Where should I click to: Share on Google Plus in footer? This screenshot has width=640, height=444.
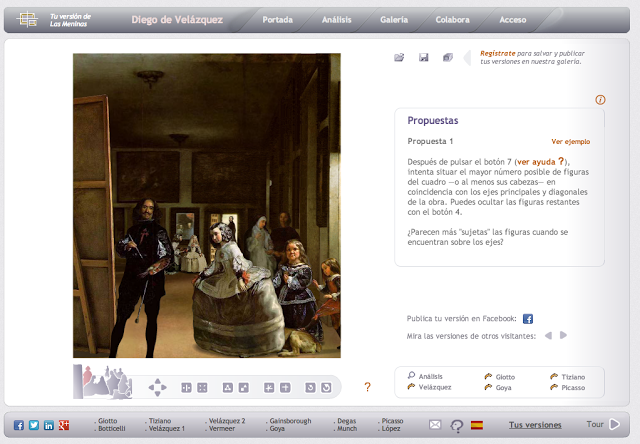click(x=64, y=425)
